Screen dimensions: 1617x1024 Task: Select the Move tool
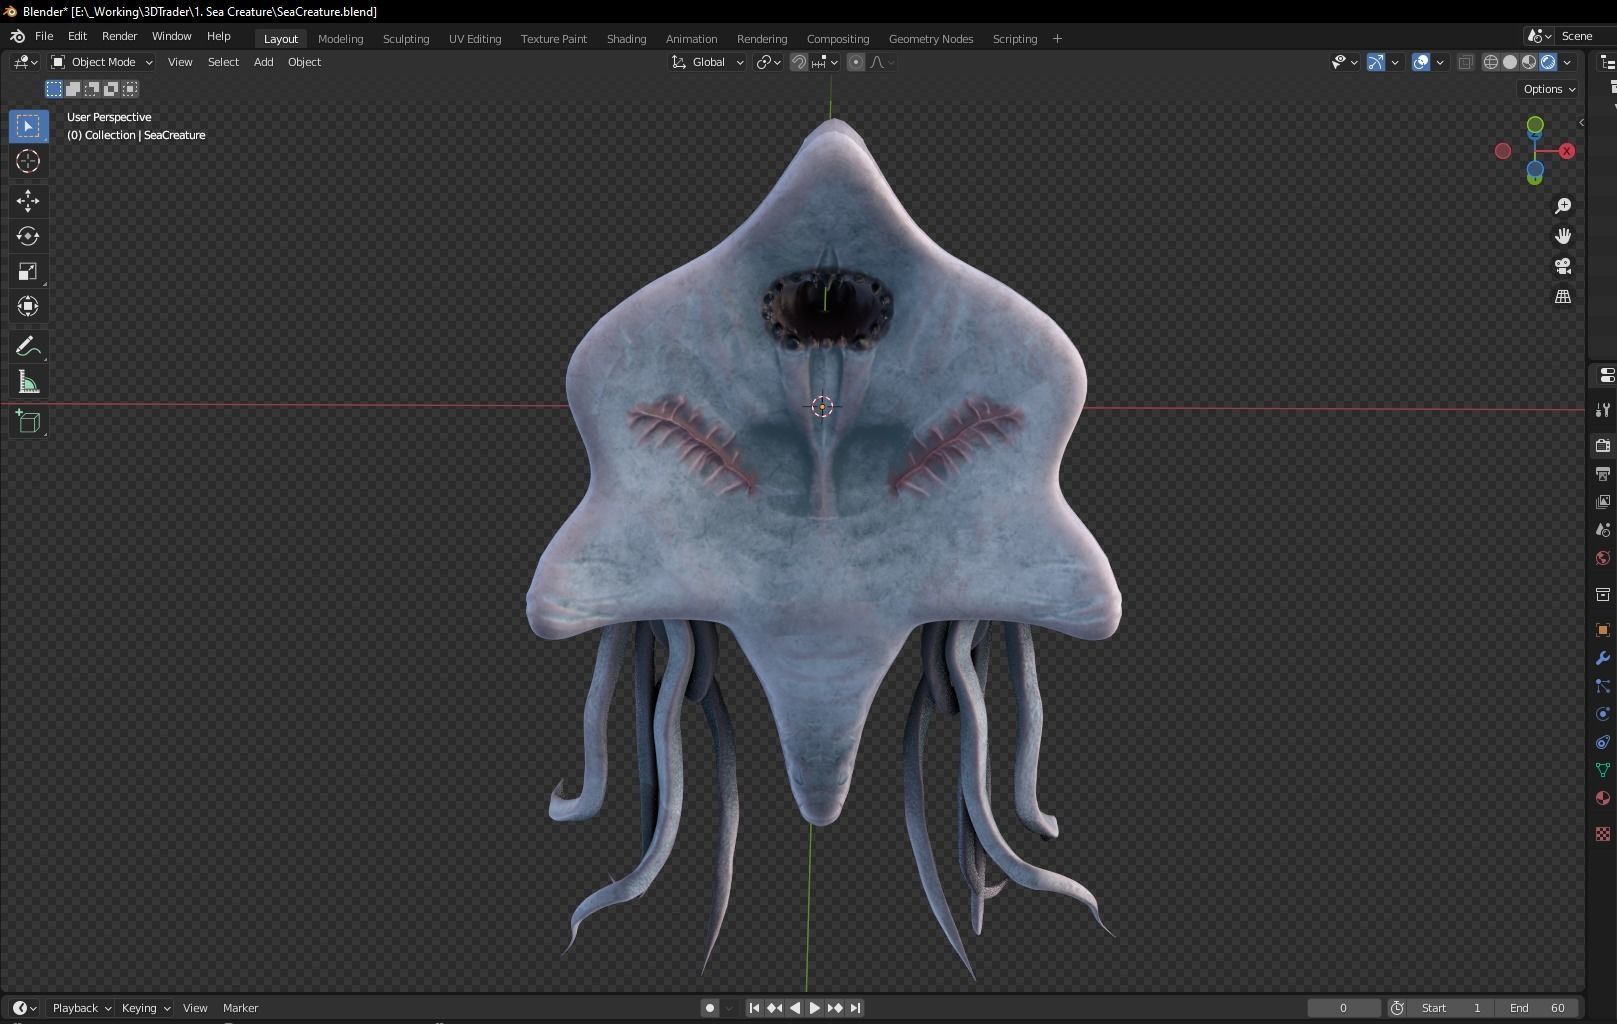(28, 201)
